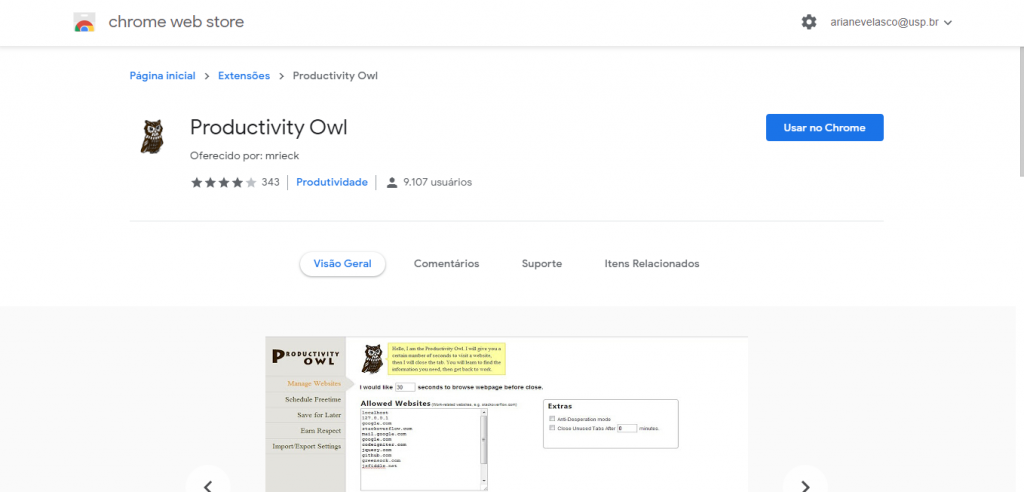Expand the arianevelasco@usp.br account dropdown

tap(891, 22)
